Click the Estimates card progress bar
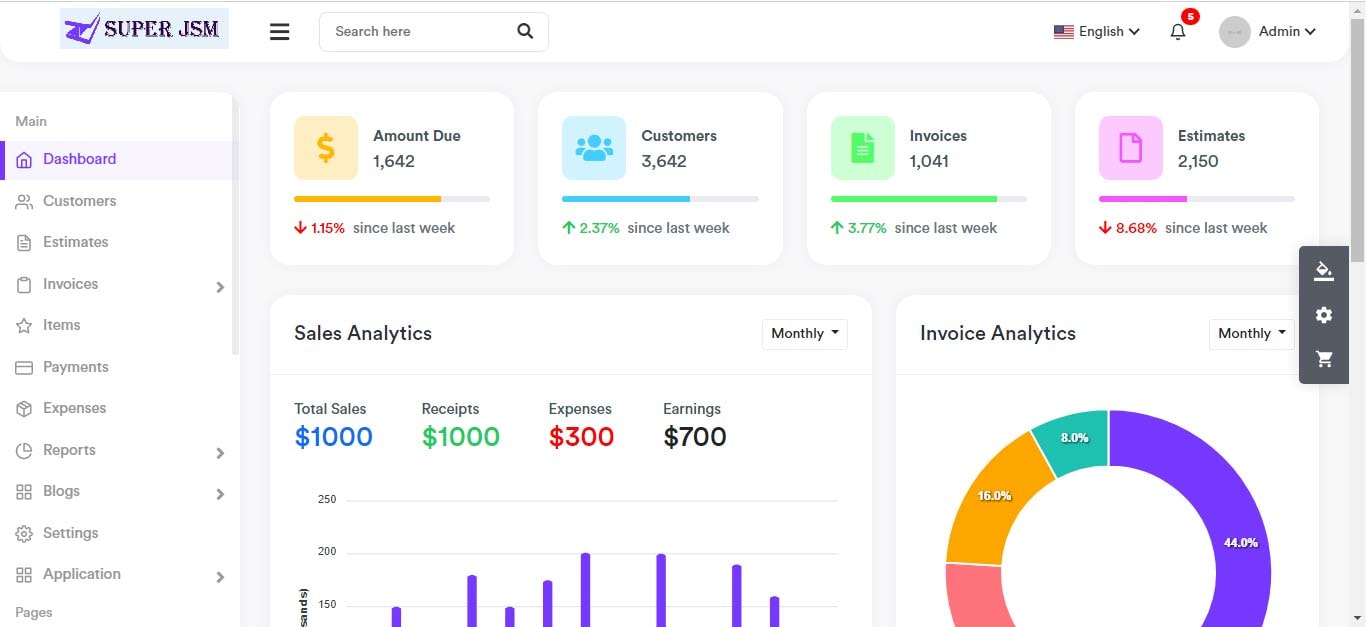 pos(1197,199)
